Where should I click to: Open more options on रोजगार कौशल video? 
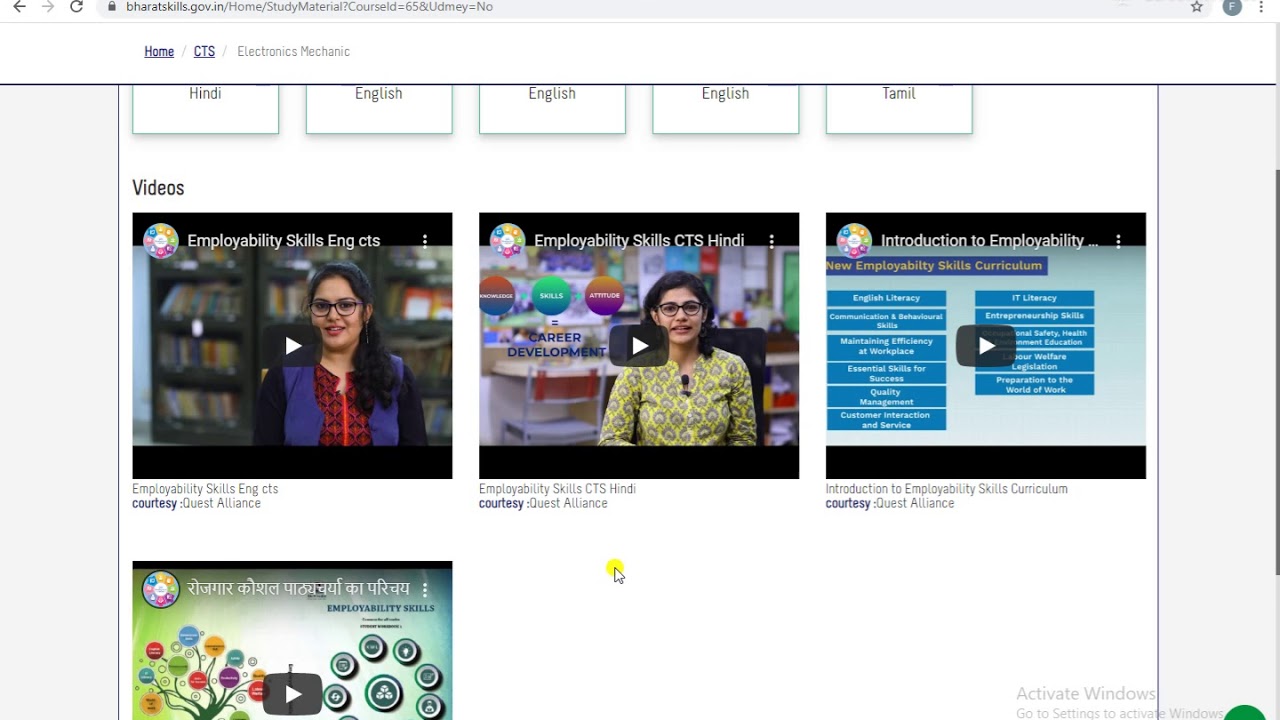[x=425, y=589]
